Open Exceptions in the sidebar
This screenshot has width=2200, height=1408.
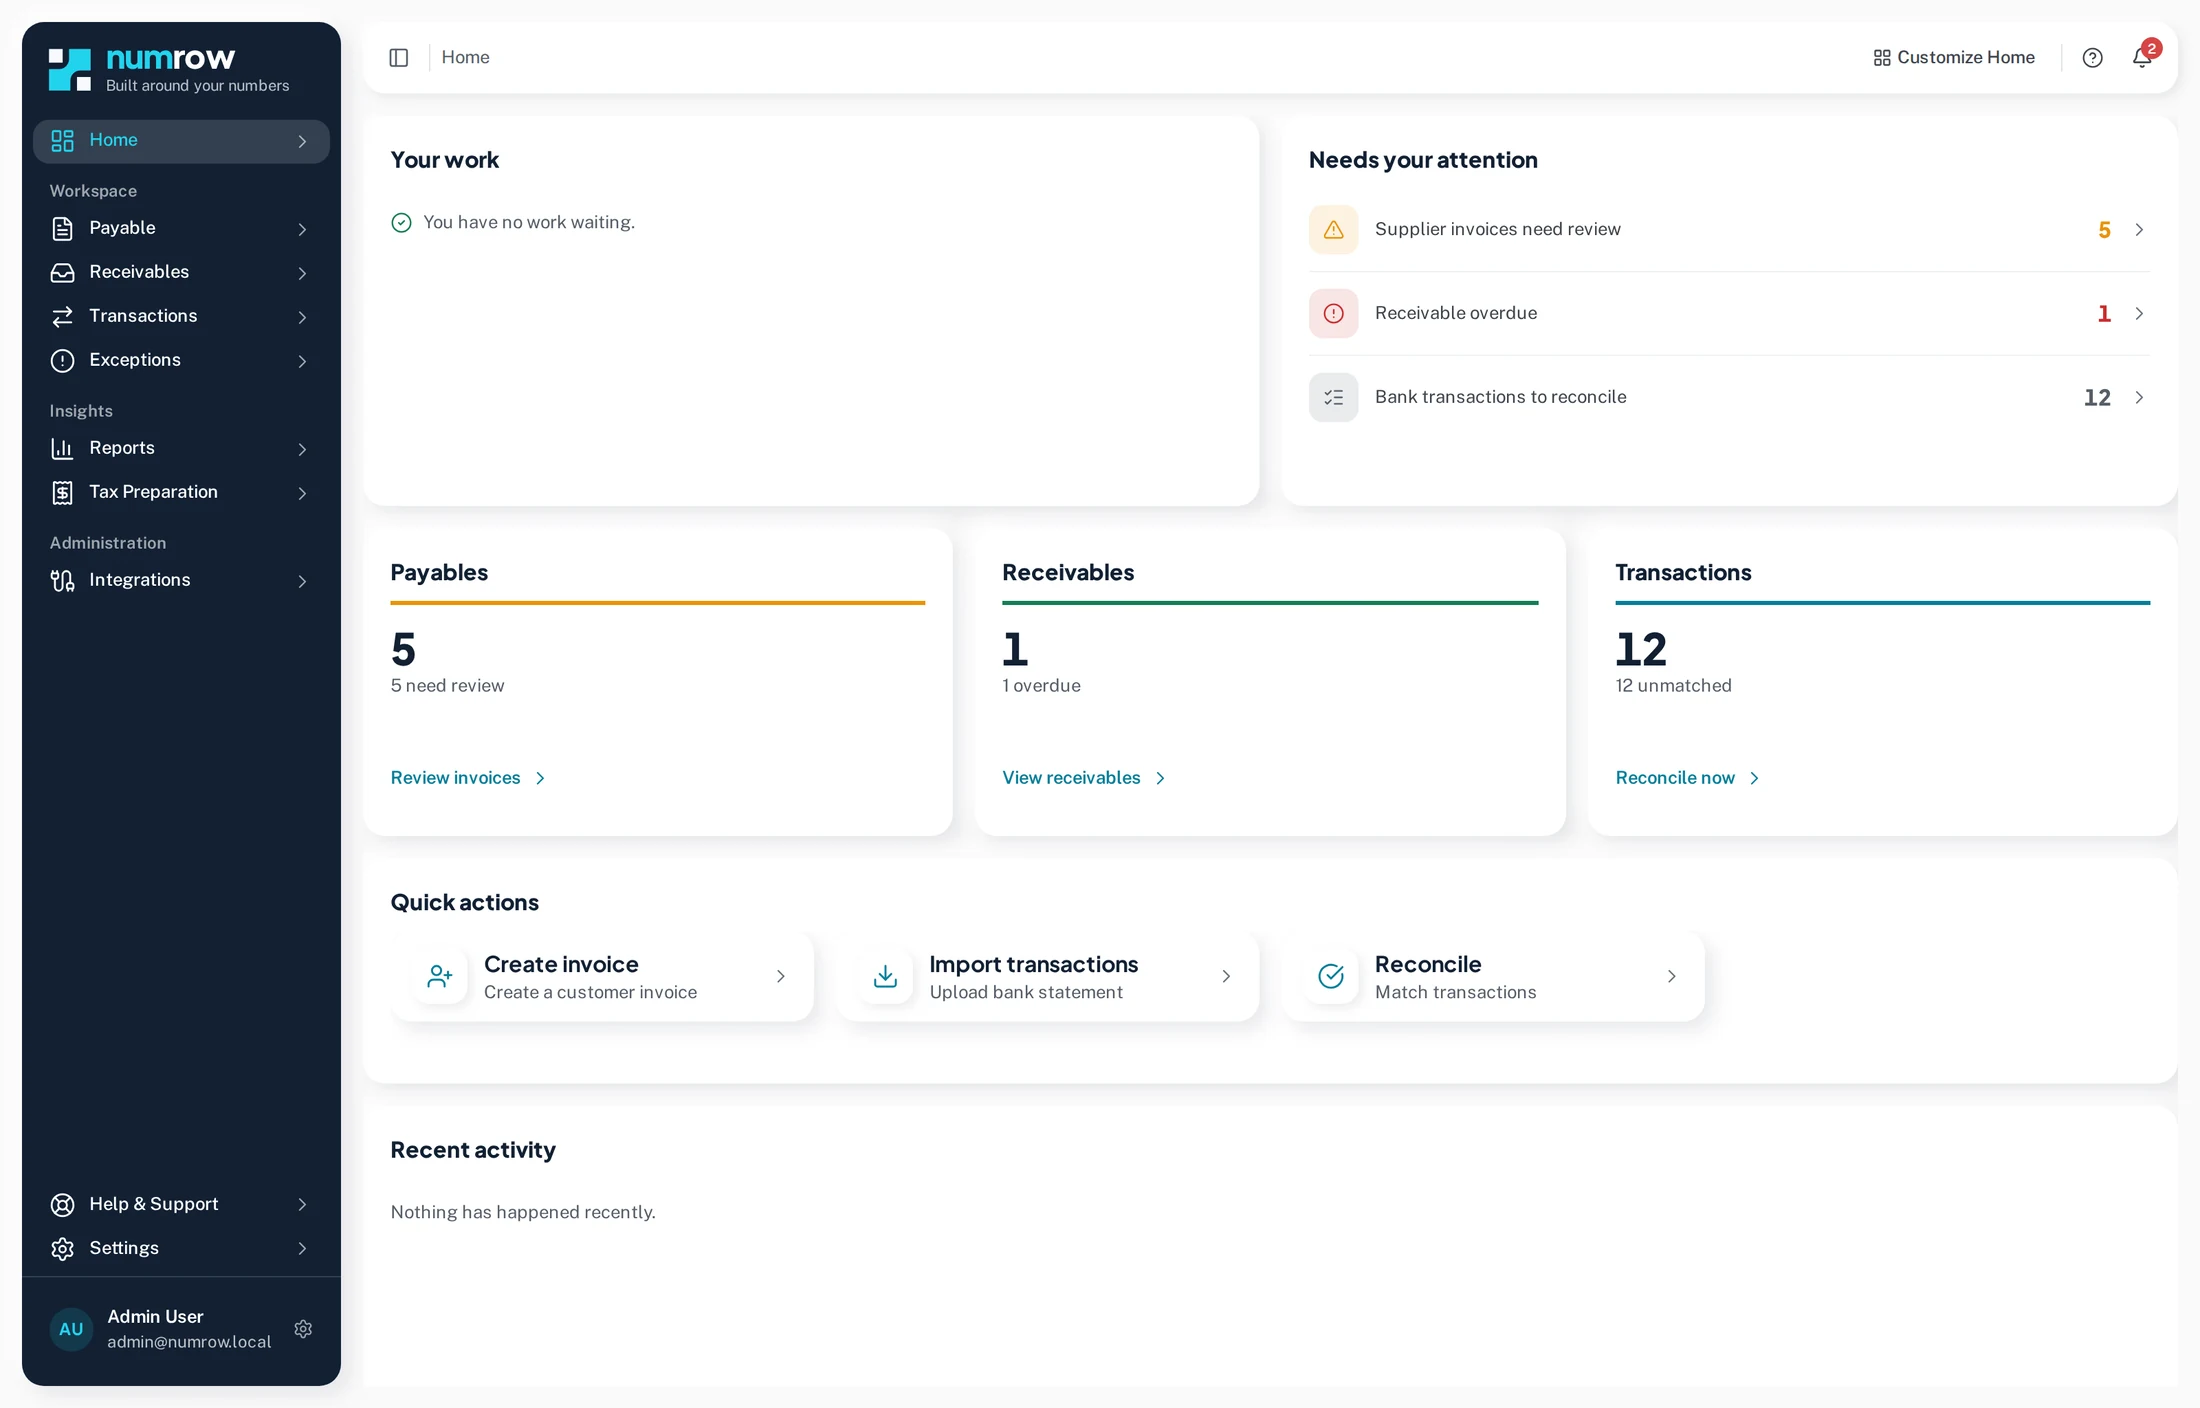[181, 361]
